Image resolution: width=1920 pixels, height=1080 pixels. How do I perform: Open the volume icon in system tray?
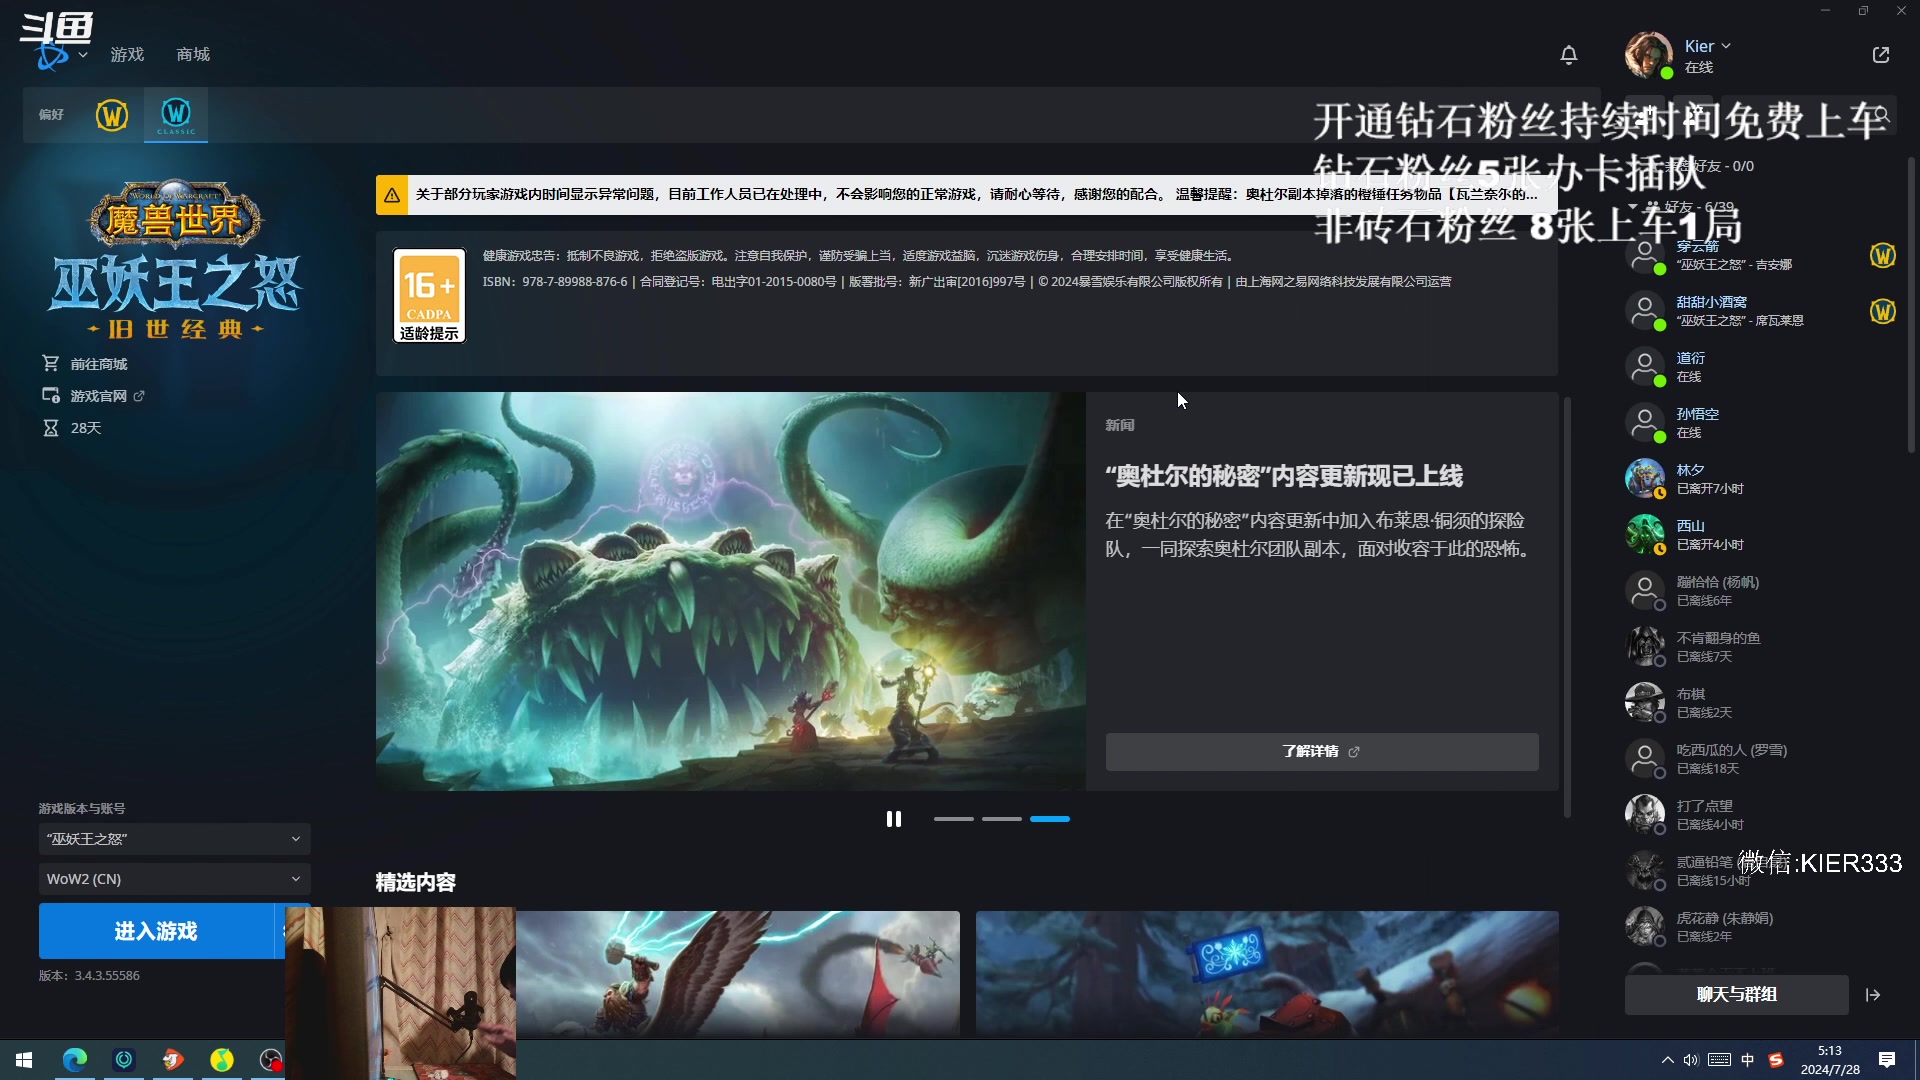(1691, 1060)
